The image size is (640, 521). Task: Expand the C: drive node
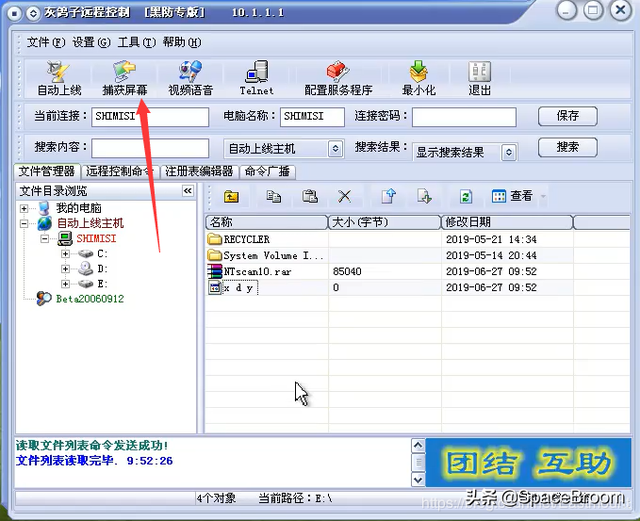(x=65, y=254)
